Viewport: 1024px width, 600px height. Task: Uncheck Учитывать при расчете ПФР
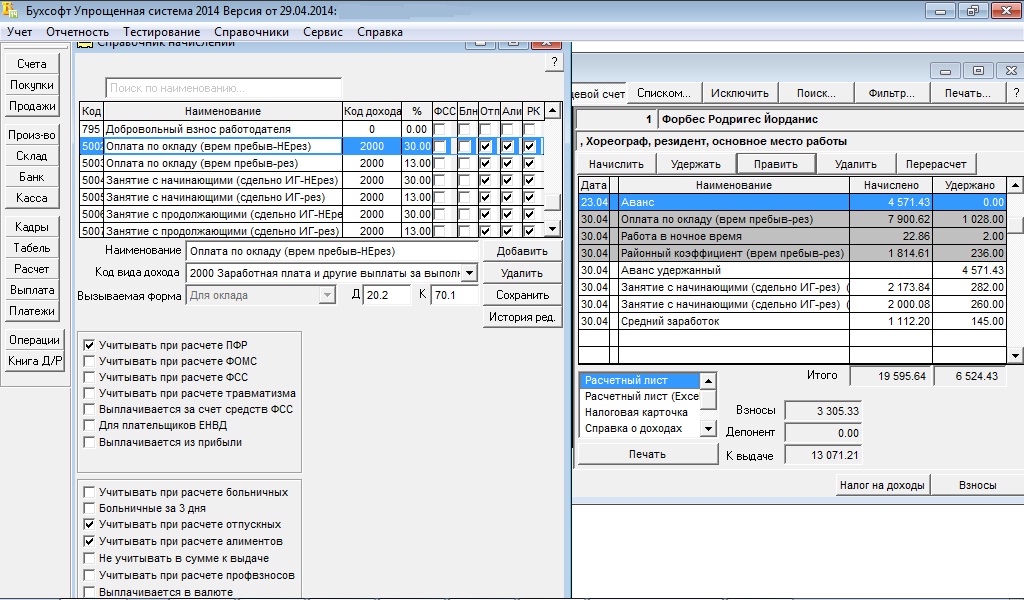tap(90, 345)
